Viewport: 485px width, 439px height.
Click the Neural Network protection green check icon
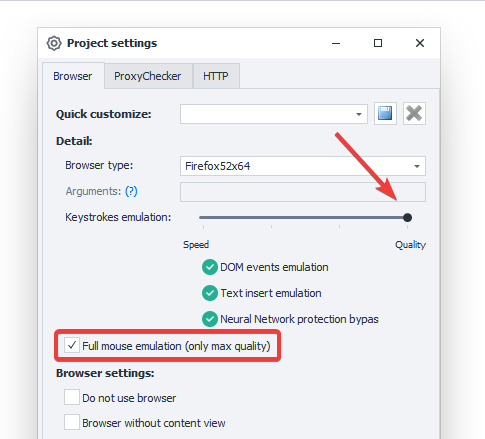pos(210,319)
